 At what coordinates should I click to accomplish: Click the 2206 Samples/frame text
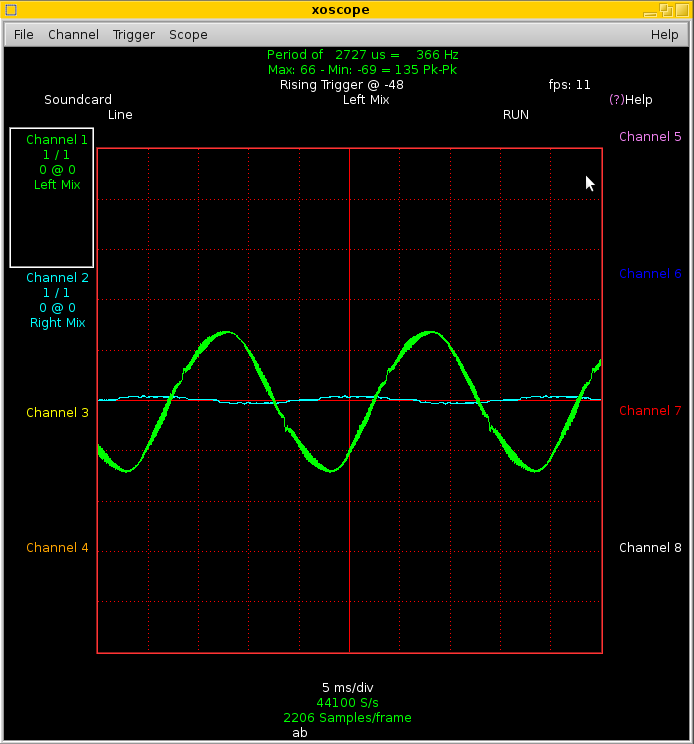tap(347, 717)
